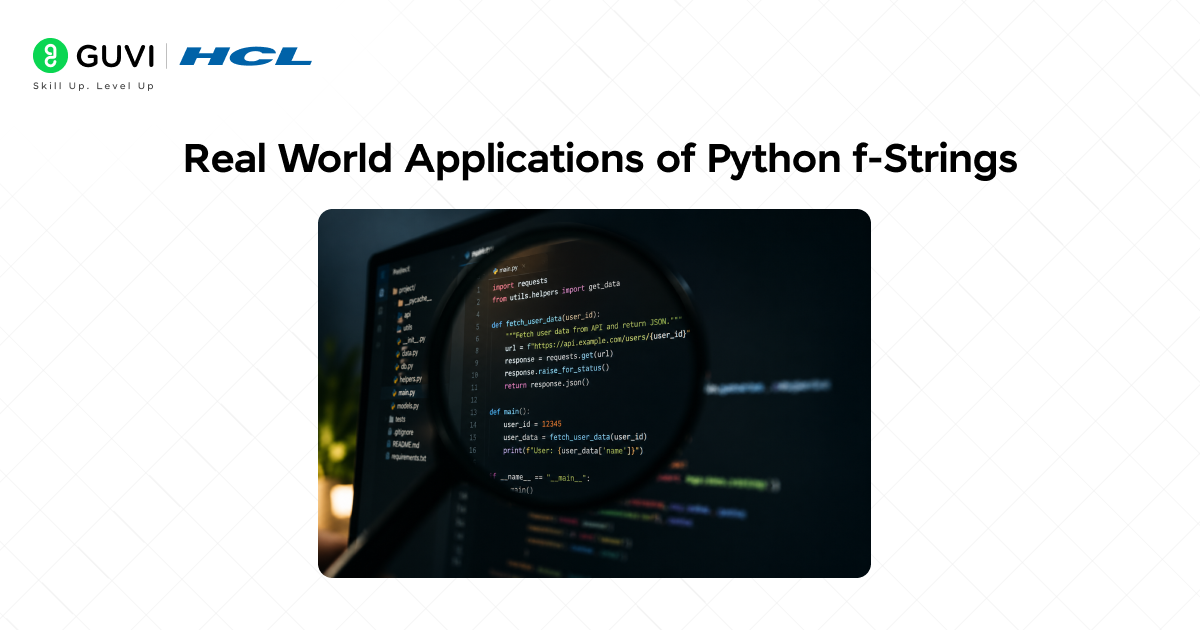Open .gitignore in the file tree

401,432
